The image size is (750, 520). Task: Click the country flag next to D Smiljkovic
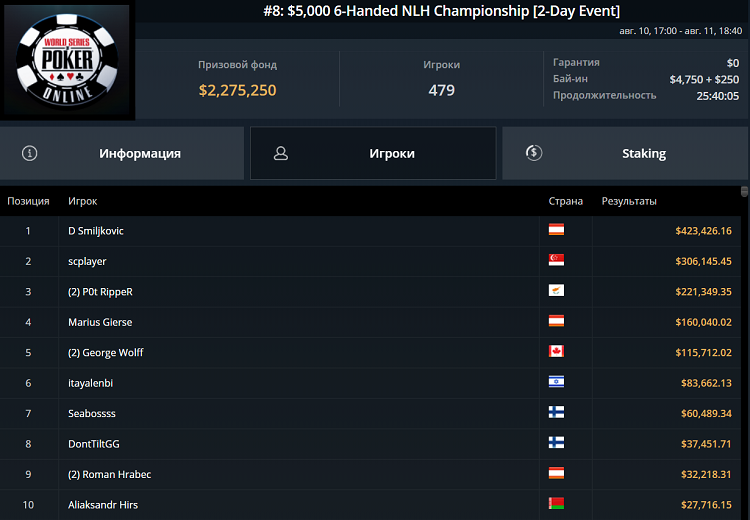[x=556, y=231]
